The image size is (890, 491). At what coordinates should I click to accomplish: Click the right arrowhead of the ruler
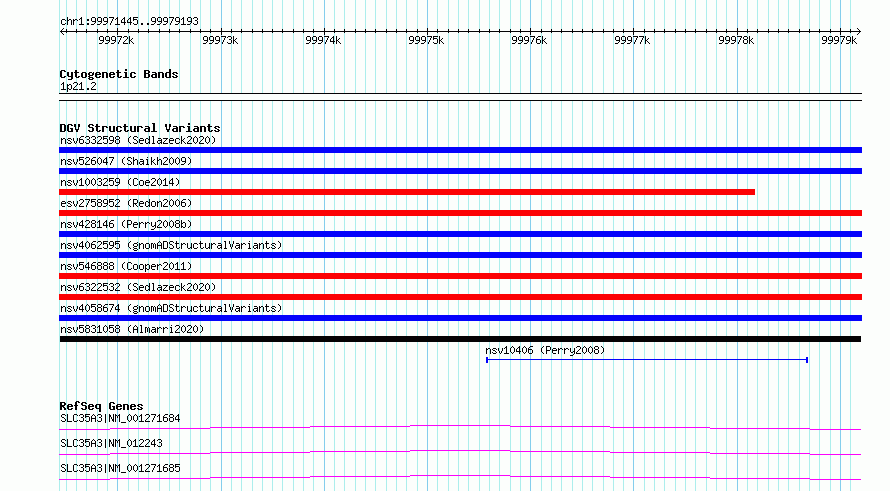[x=858, y=32]
